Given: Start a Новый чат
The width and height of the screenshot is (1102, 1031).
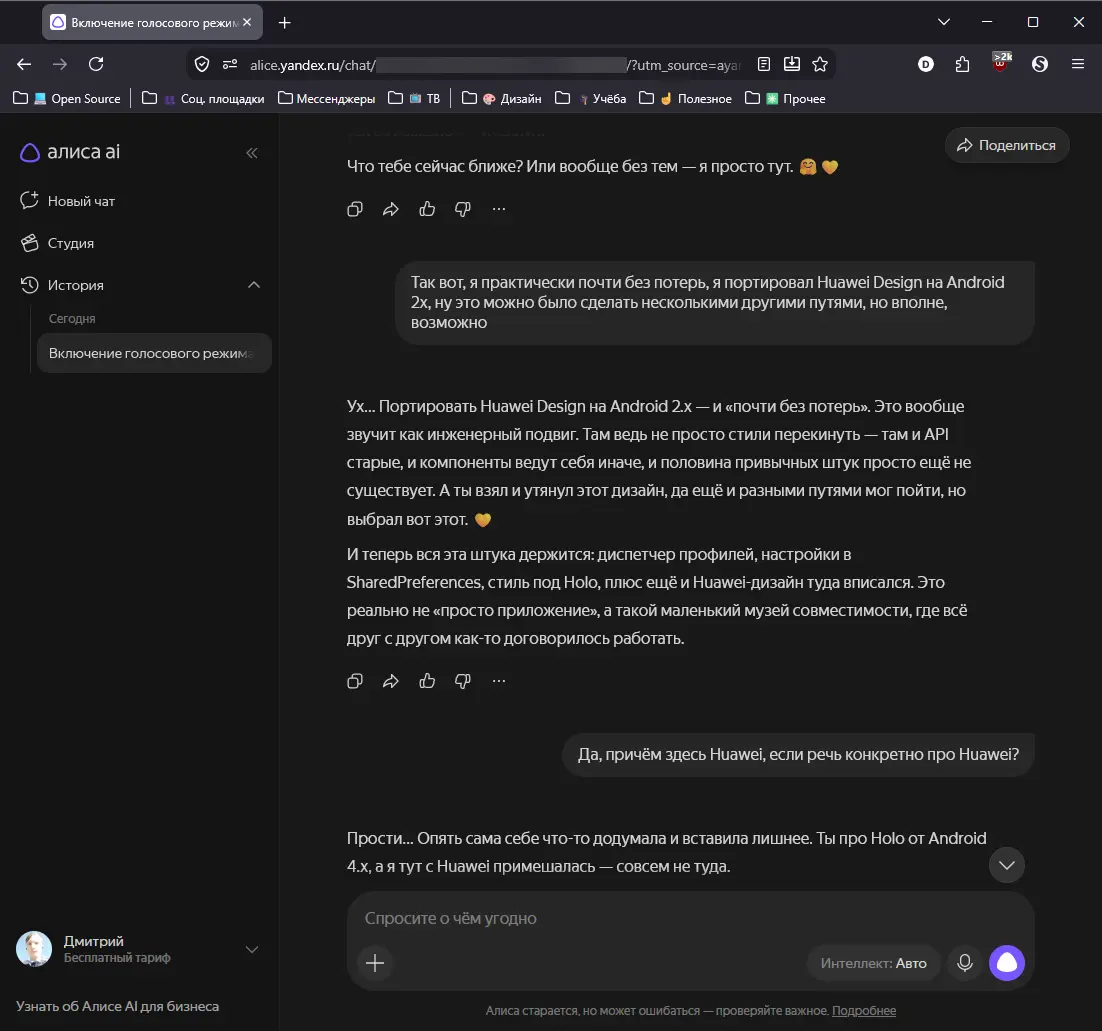Looking at the screenshot, I should click(67, 201).
